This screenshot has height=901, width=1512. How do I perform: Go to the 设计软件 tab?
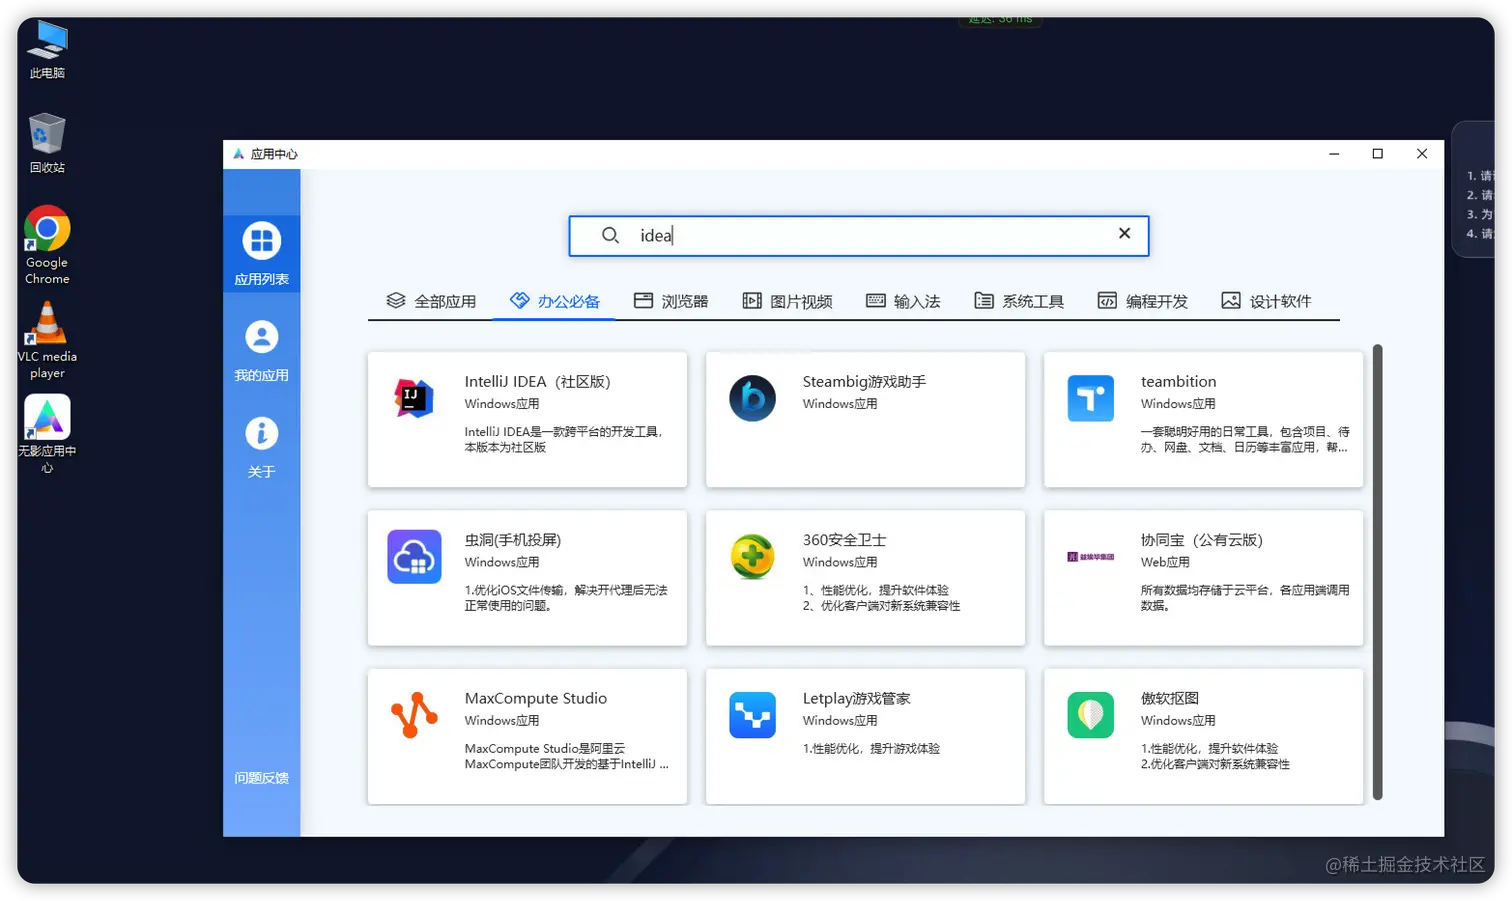(1266, 301)
